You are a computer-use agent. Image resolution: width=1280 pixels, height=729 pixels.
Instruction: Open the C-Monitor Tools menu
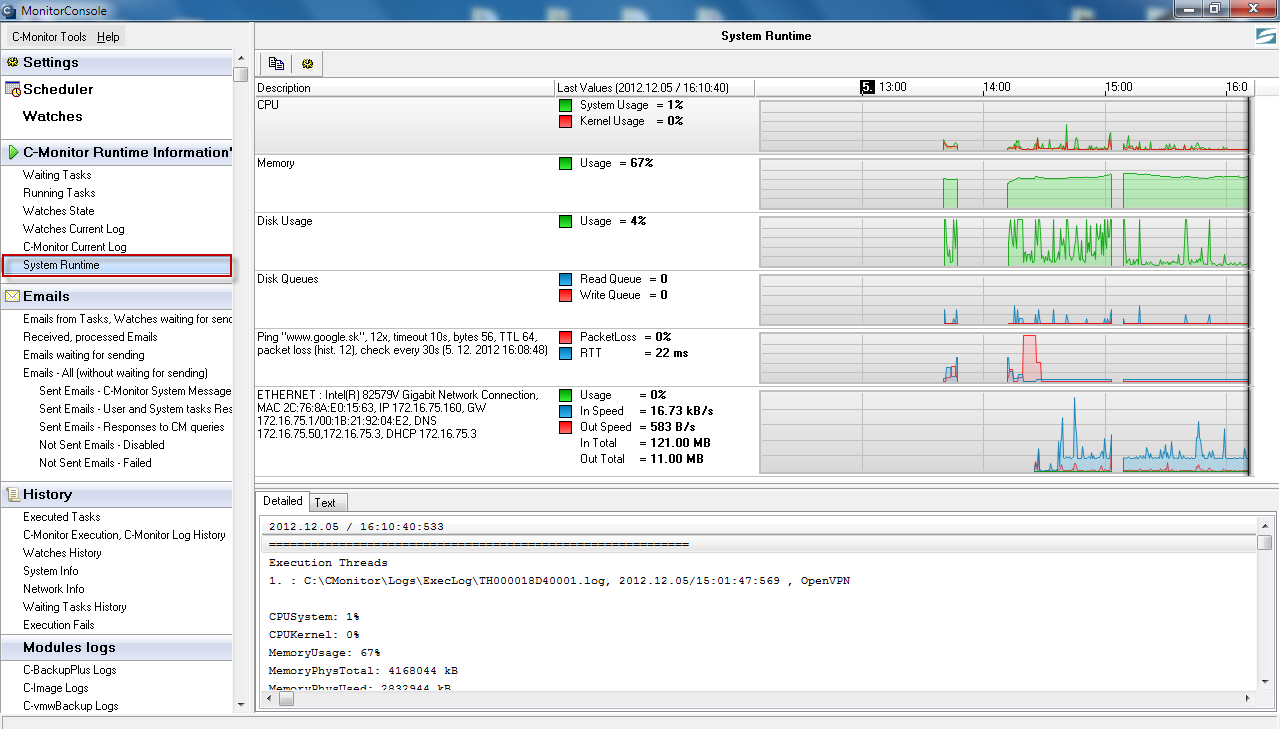(49, 37)
